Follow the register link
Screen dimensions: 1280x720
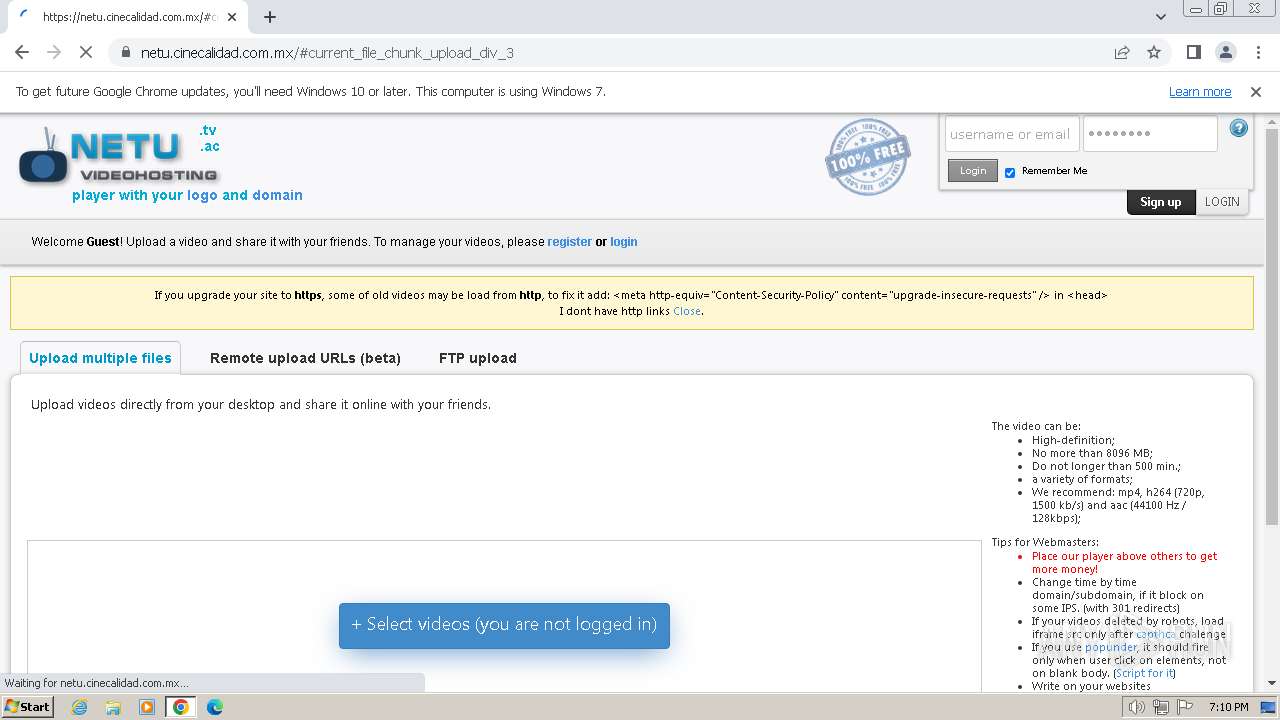tap(569, 242)
